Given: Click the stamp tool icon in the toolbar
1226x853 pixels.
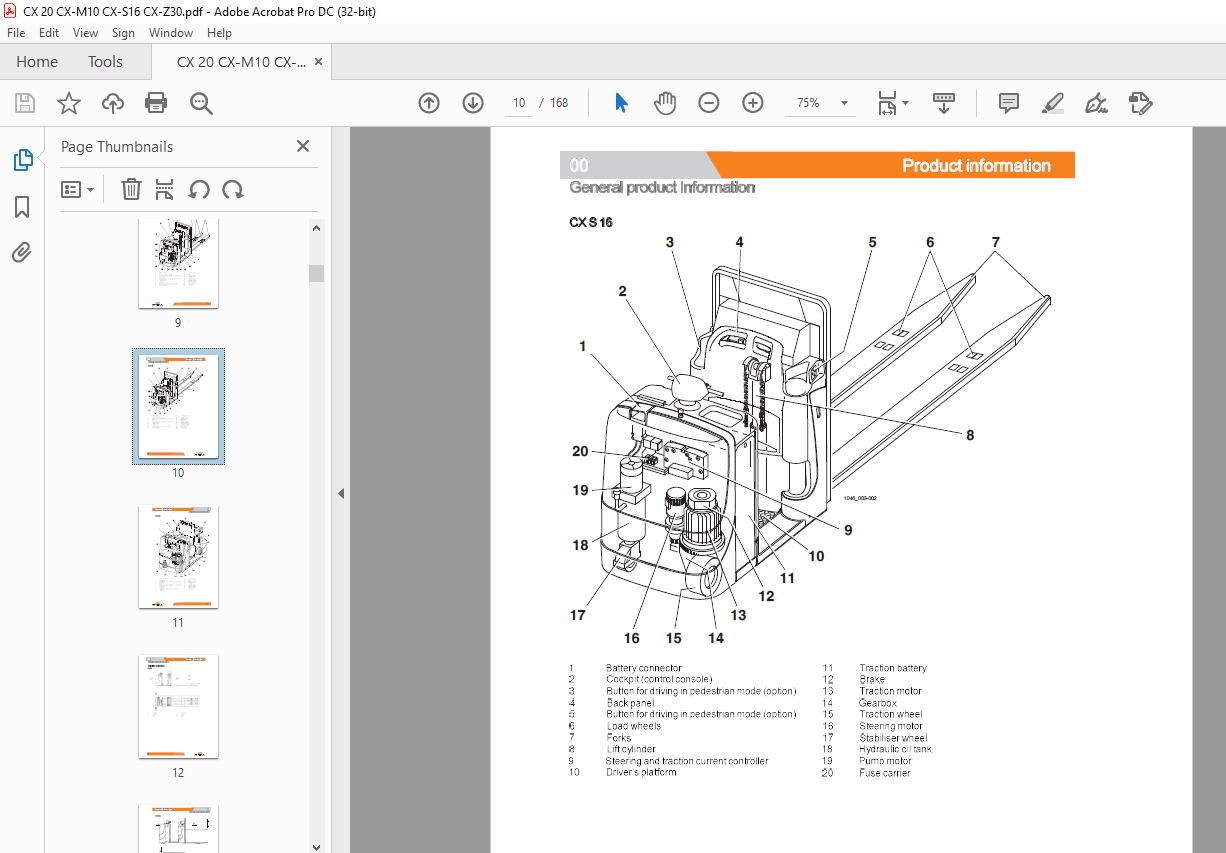Looking at the screenshot, I should pos(1140,103).
